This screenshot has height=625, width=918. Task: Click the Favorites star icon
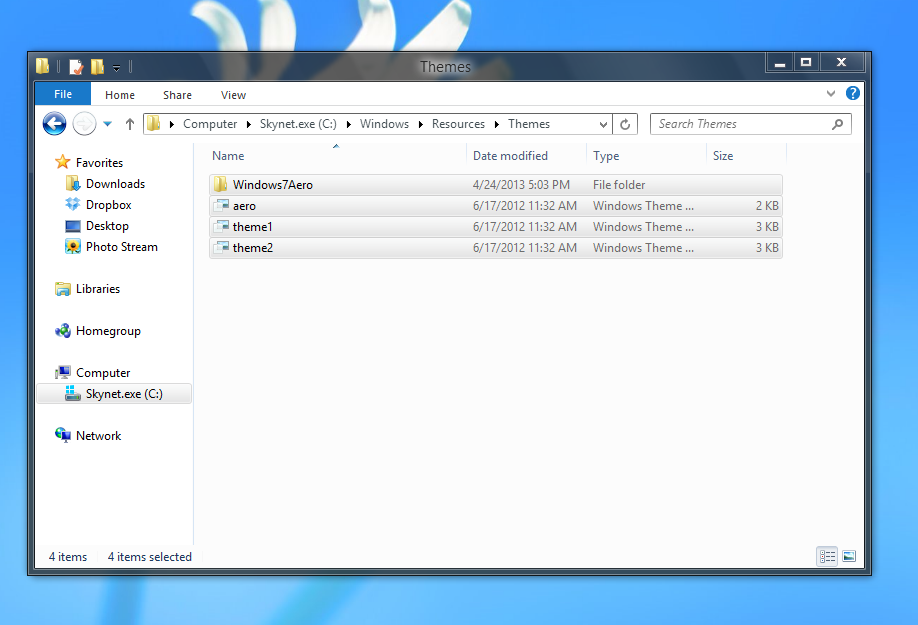click(63, 162)
